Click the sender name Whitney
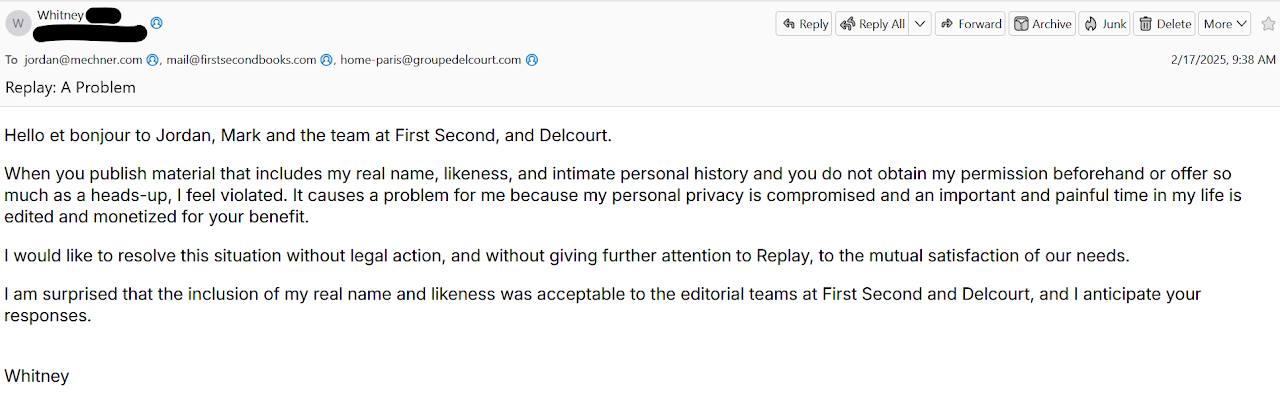The width and height of the screenshot is (1280, 396). (x=60, y=15)
